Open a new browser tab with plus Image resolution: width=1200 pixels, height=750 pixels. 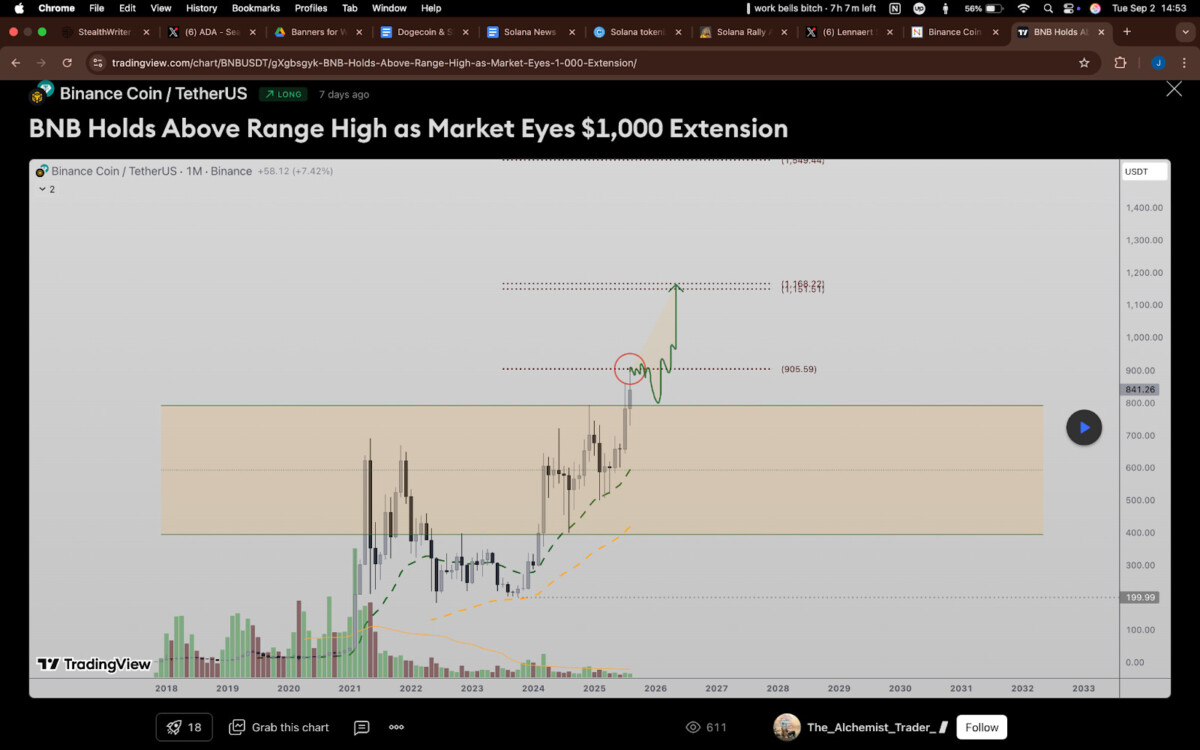[x=1127, y=32]
